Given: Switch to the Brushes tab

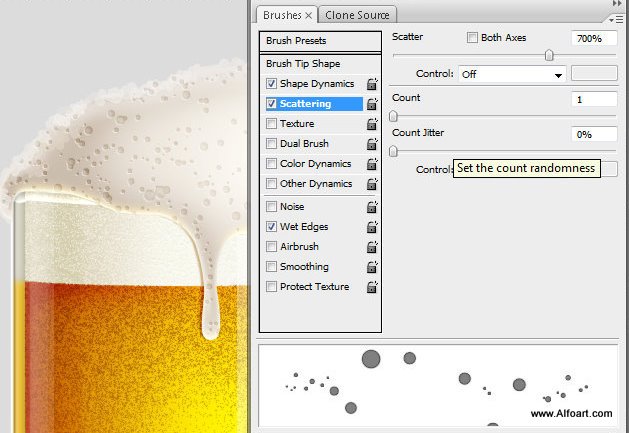Looking at the screenshot, I should click(282, 15).
